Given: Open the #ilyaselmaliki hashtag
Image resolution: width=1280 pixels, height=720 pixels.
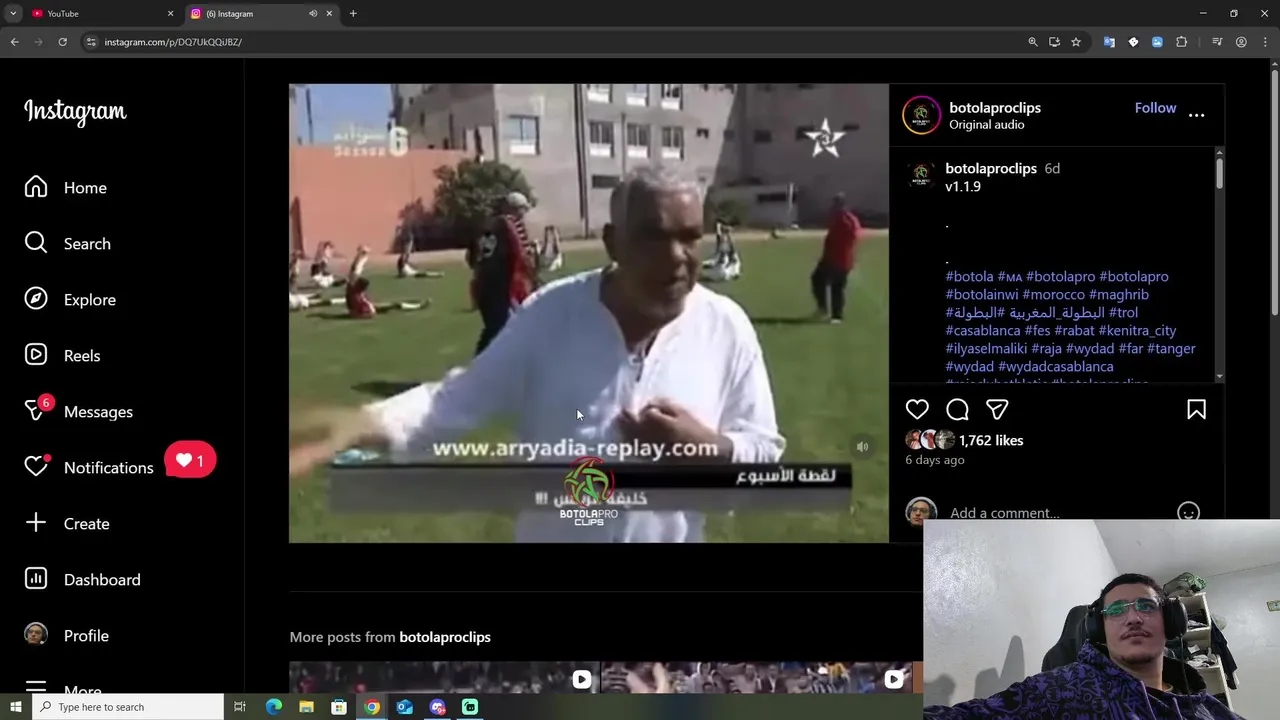Looking at the screenshot, I should [x=986, y=348].
